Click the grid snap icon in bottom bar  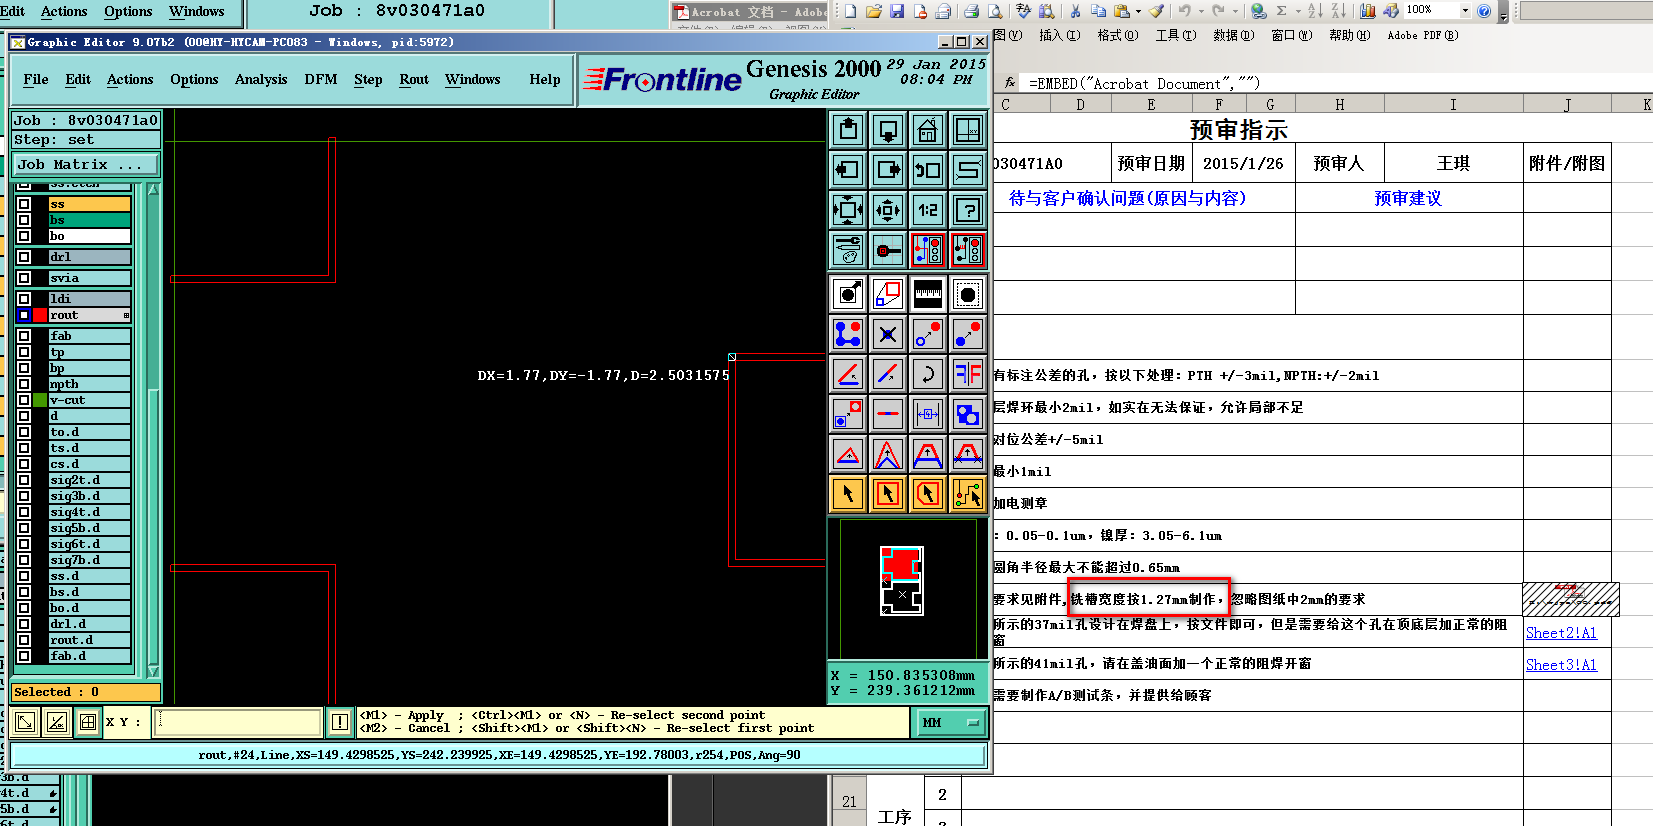88,721
